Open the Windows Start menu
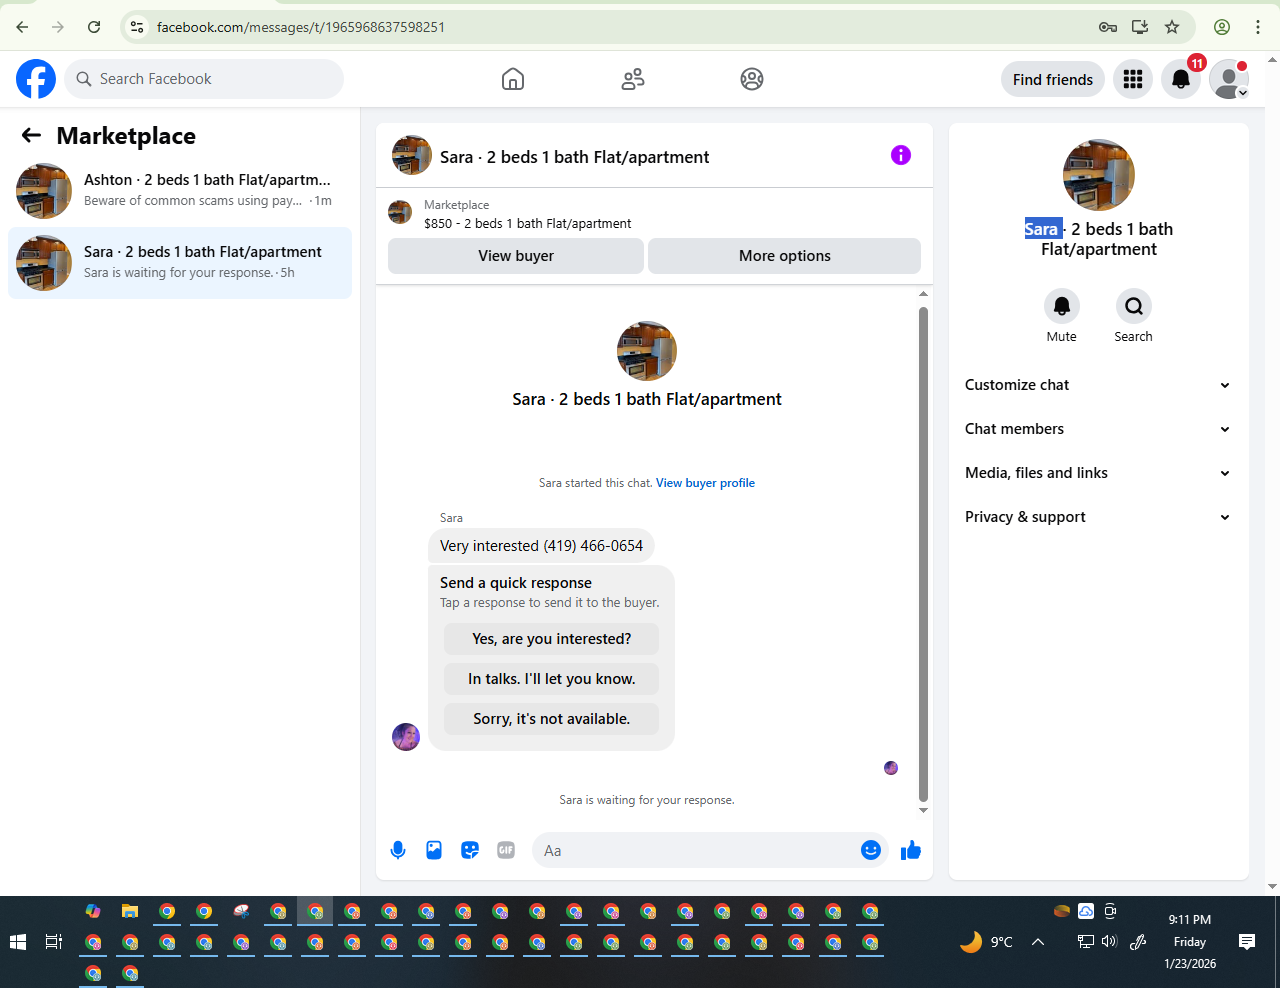Viewport: 1280px width, 988px height. [x=17, y=942]
